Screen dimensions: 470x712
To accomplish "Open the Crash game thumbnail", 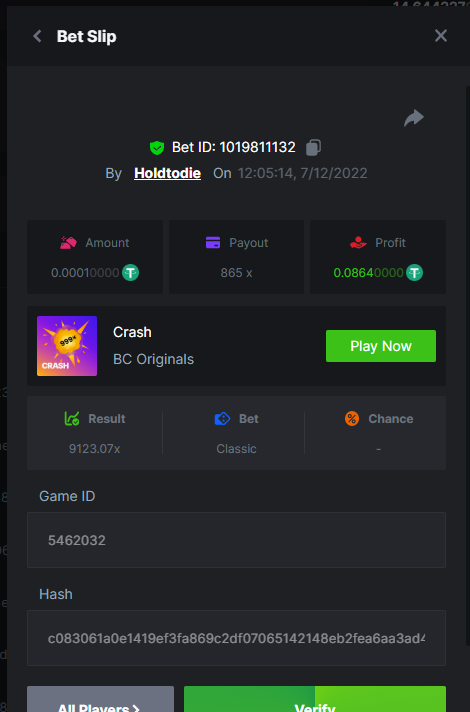I will pyautogui.click(x=67, y=346).
